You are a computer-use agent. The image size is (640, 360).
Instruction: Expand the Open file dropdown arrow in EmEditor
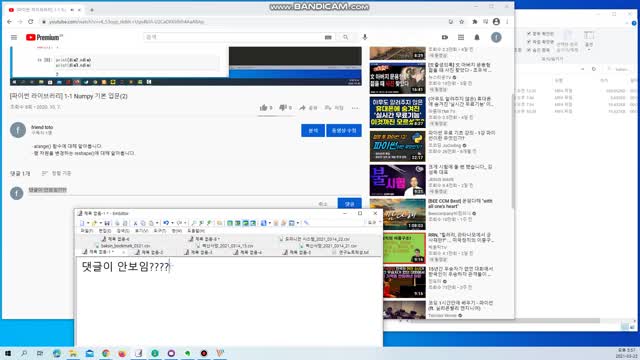click(x=100, y=223)
